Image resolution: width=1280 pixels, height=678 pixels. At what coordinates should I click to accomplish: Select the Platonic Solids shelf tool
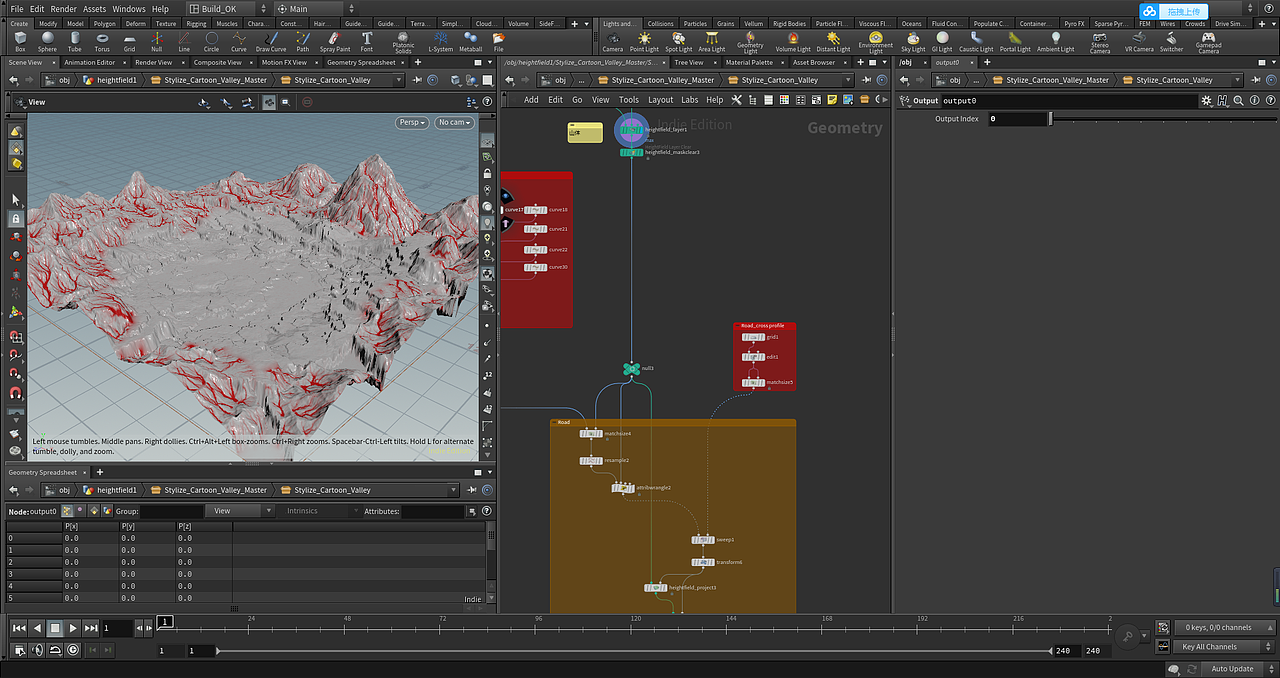coord(403,43)
